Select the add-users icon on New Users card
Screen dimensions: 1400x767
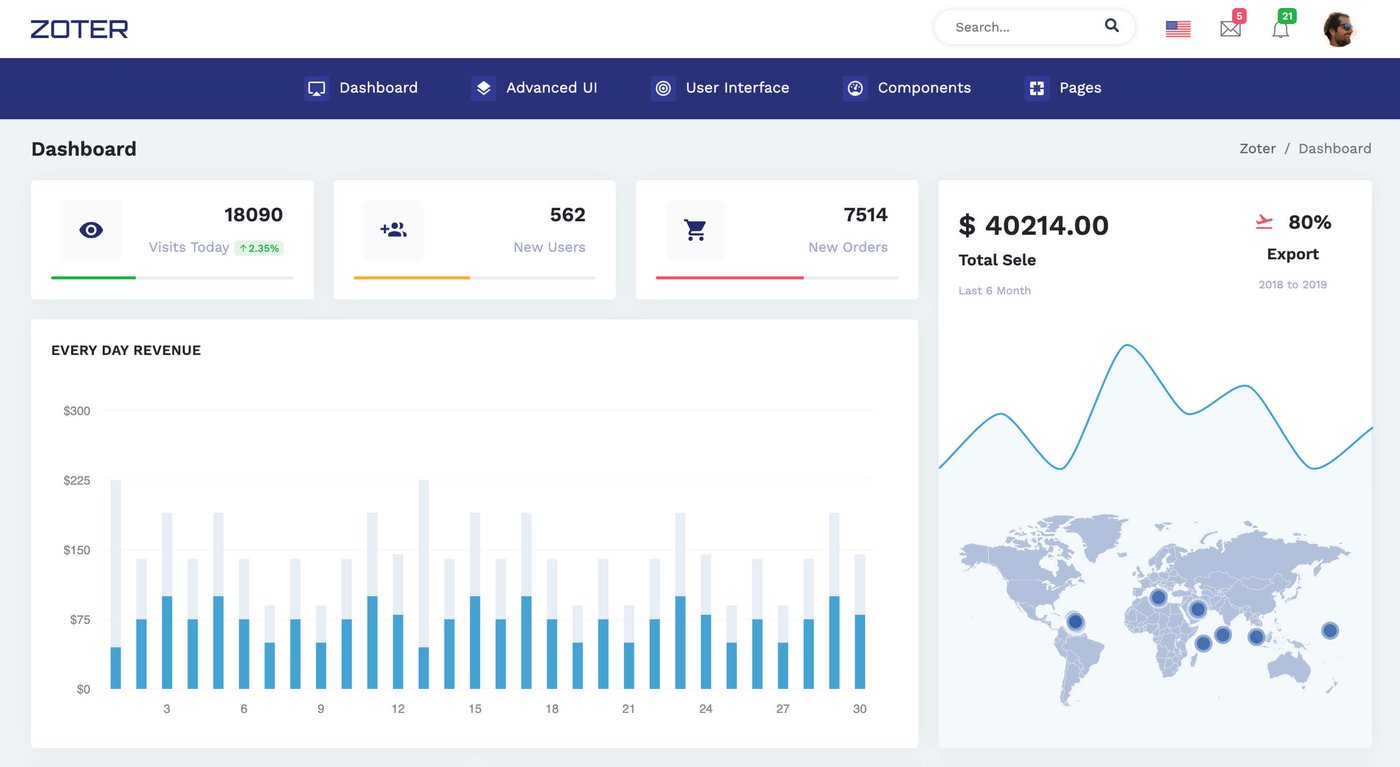tap(393, 229)
